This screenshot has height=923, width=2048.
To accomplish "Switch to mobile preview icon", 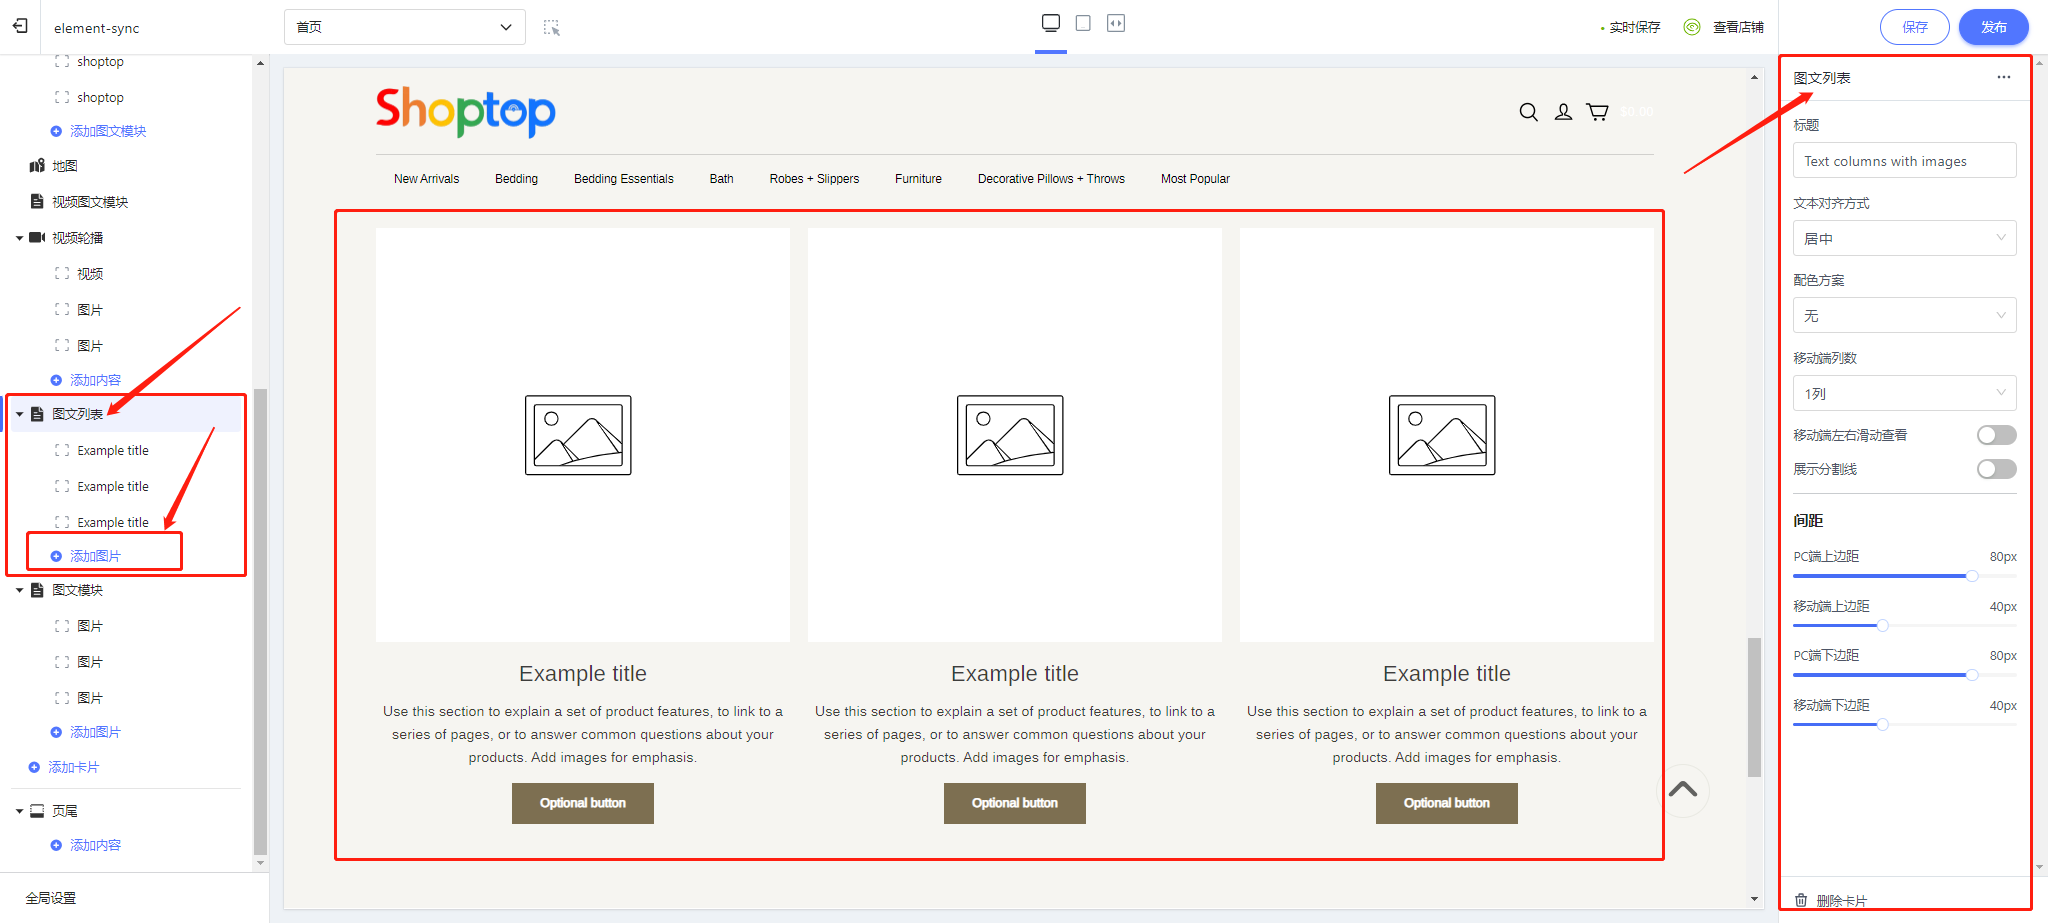I will (x=1083, y=23).
